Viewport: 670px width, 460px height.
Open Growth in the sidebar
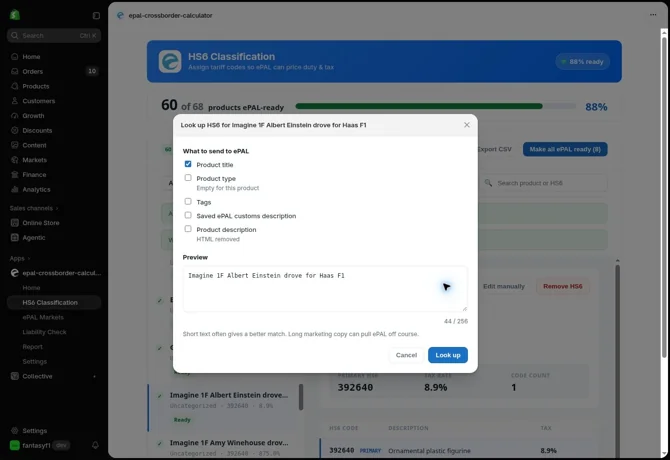tap(33, 116)
